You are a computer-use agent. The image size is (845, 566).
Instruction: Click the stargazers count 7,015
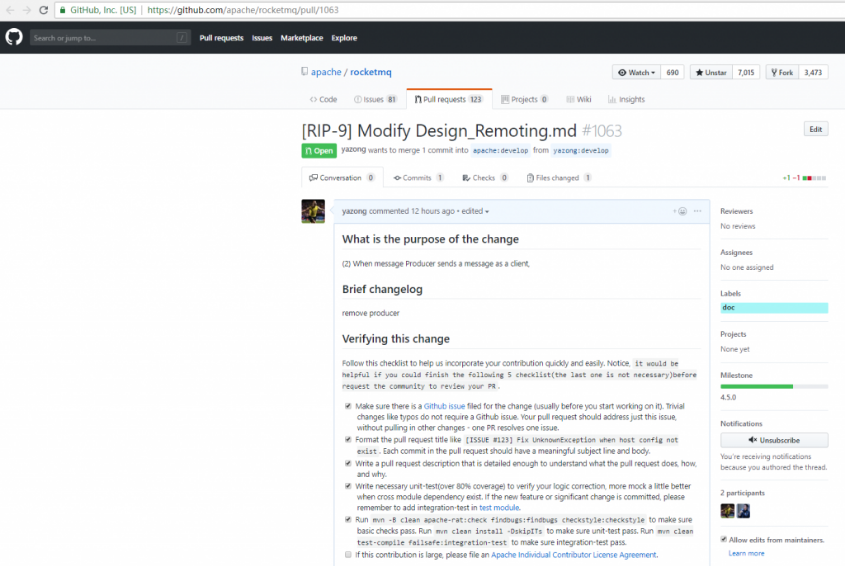pos(746,72)
